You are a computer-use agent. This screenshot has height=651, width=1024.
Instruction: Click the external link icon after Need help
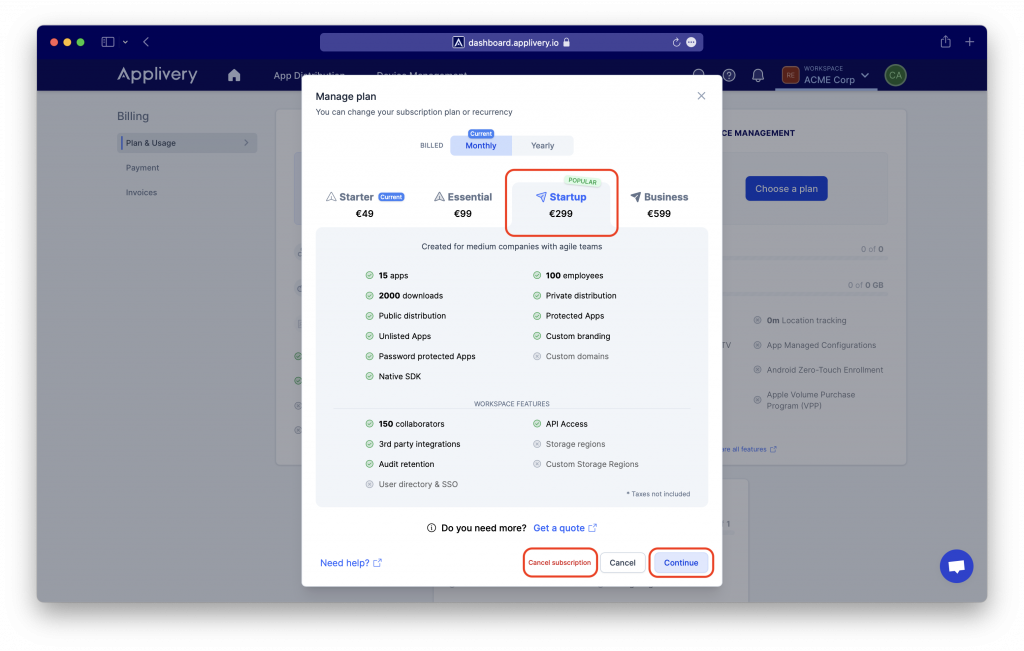pyautogui.click(x=377, y=563)
